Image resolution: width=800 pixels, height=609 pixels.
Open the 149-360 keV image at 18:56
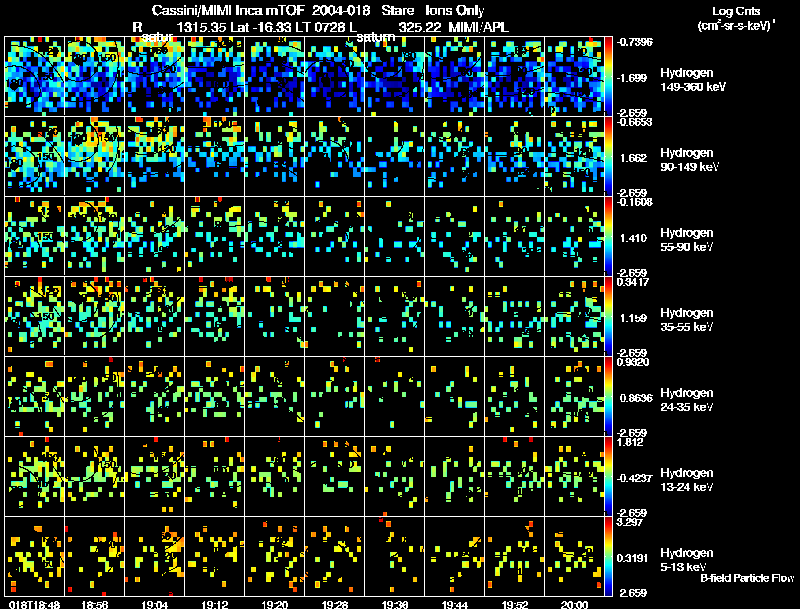pos(94,76)
